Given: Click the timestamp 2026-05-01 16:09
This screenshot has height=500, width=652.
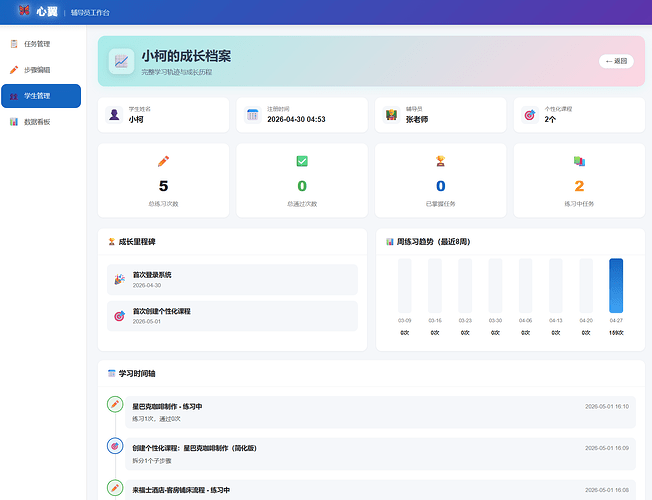Looking at the screenshot, I should [x=607, y=448].
